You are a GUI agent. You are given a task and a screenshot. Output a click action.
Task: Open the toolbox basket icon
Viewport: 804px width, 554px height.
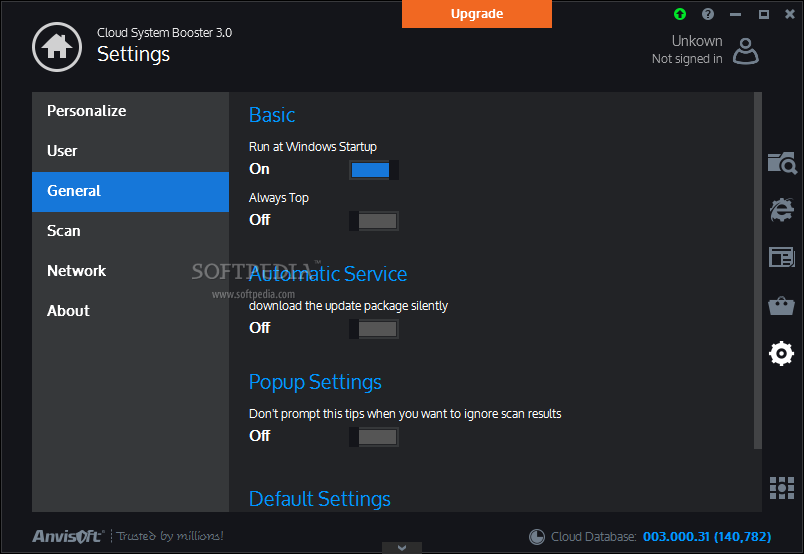(x=781, y=306)
